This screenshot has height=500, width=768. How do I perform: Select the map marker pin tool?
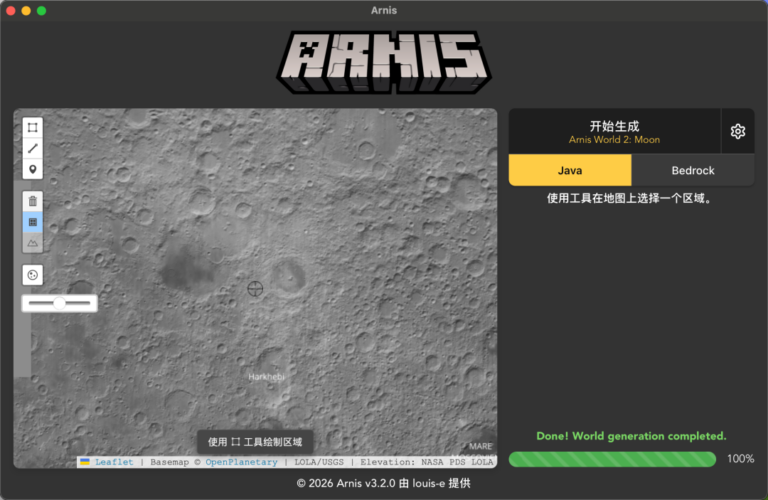[x=33, y=169]
